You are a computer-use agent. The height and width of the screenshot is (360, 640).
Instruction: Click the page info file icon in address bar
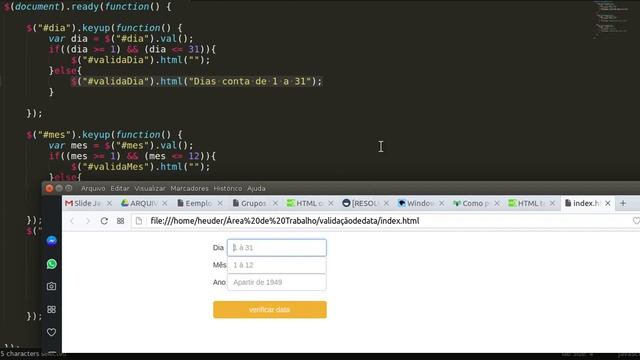click(139, 221)
